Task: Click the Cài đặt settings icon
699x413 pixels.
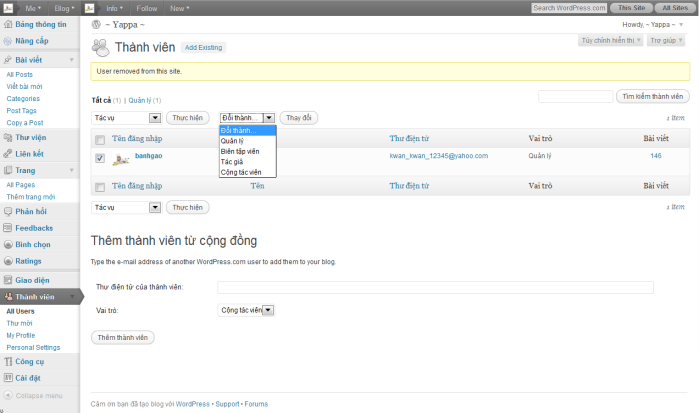Action: (x=8, y=377)
